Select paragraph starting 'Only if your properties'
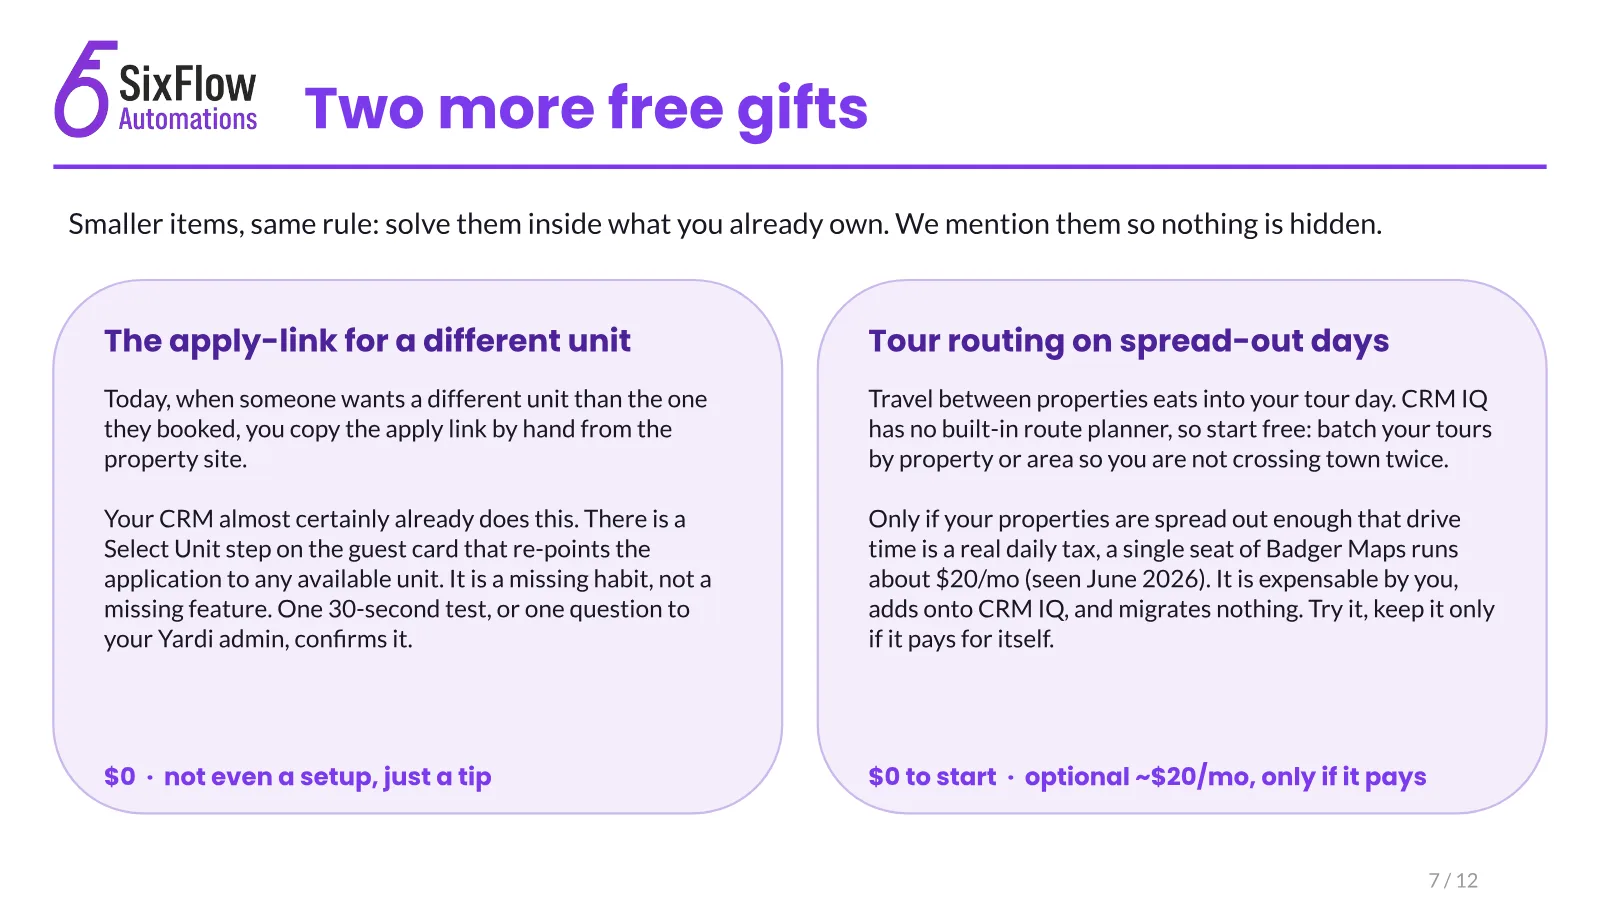Screen dimensions: 1600x900 [x=1181, y=579]
